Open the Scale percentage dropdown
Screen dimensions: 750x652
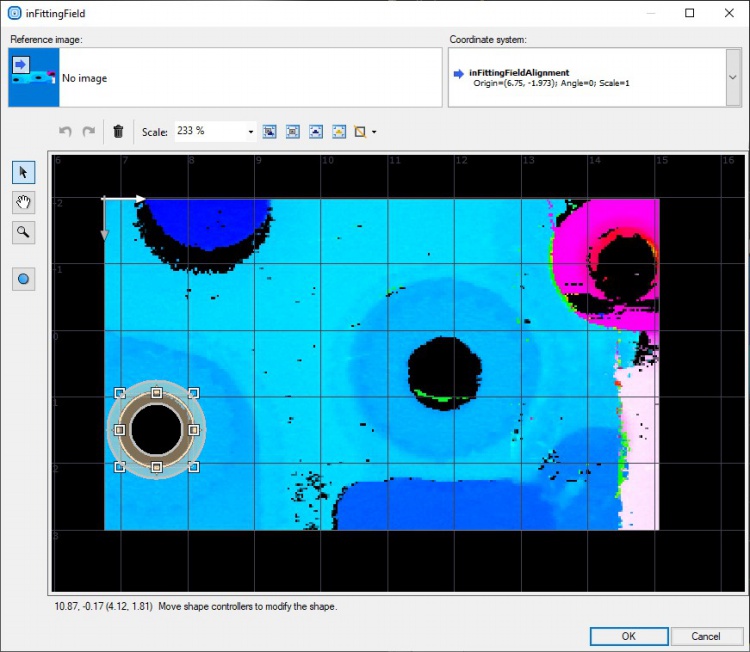pos(251,131)
